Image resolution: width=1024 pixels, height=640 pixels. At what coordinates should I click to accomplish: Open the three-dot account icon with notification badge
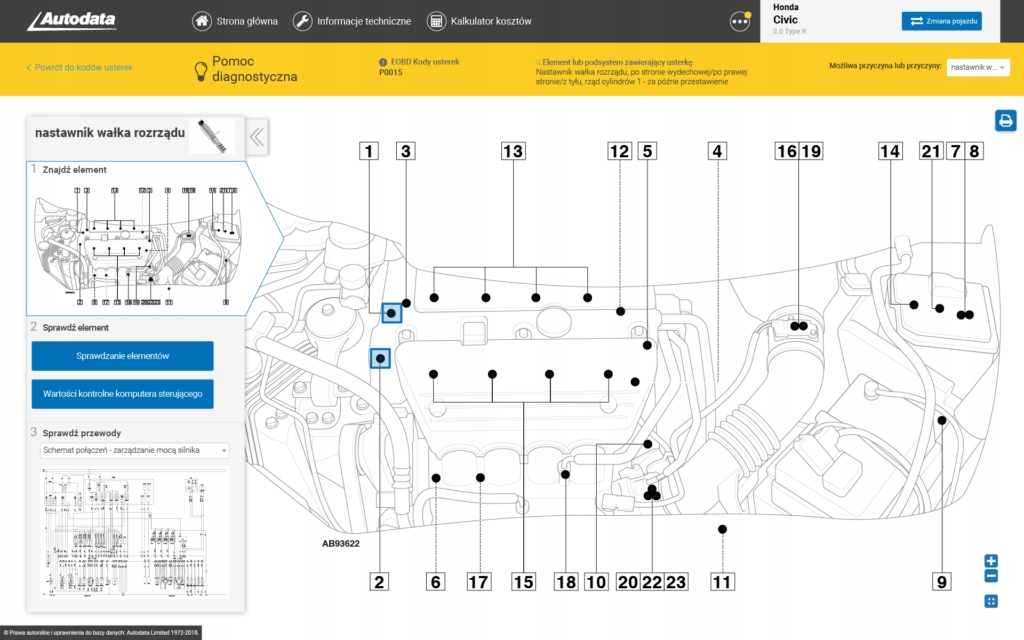coord(739,20)
